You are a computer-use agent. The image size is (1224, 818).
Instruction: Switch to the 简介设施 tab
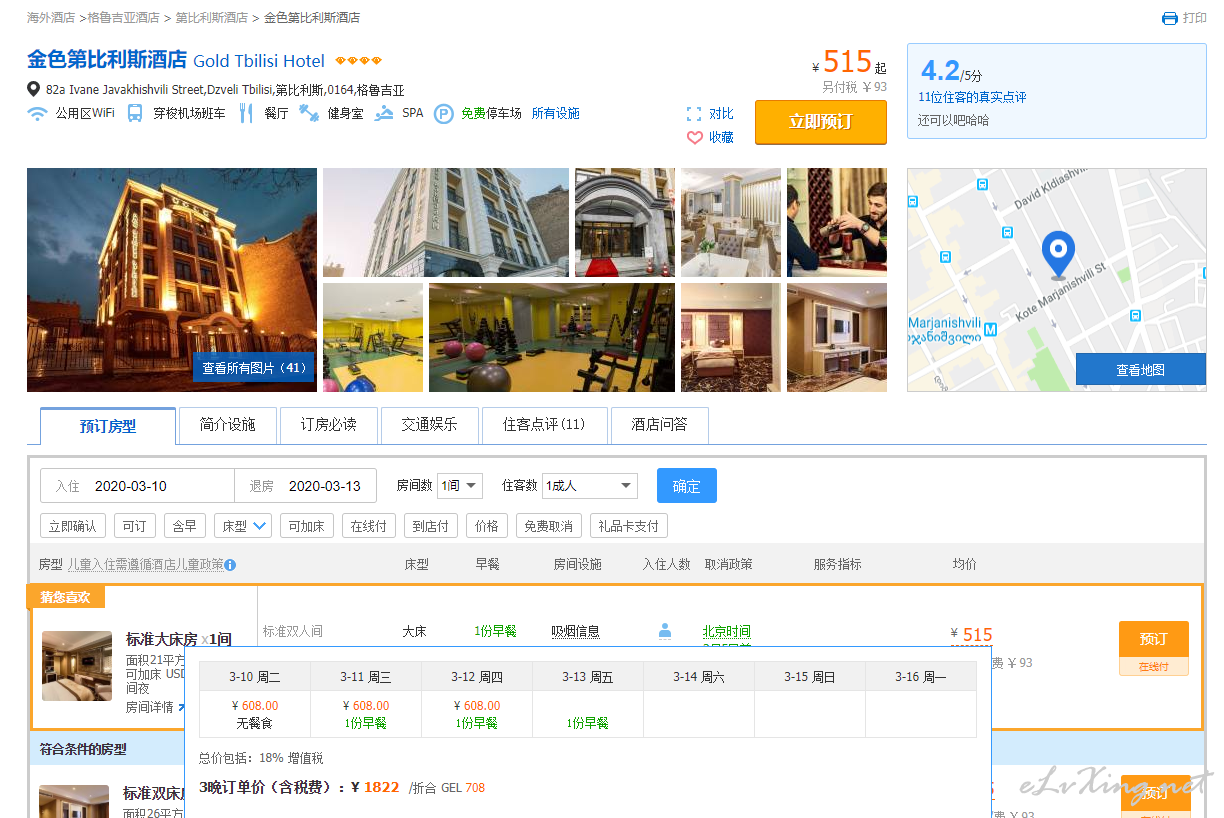tap(228, 425)
